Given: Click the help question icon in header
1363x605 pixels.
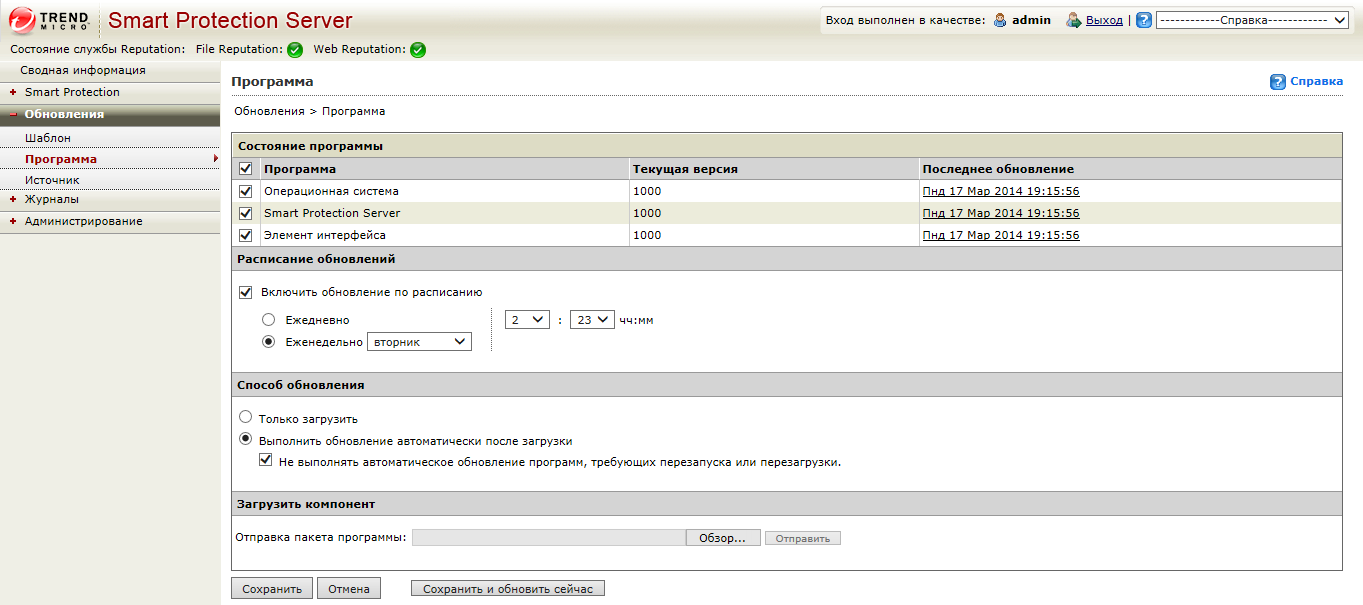Looking at the screenshot, I should [x=1144, y=20].
